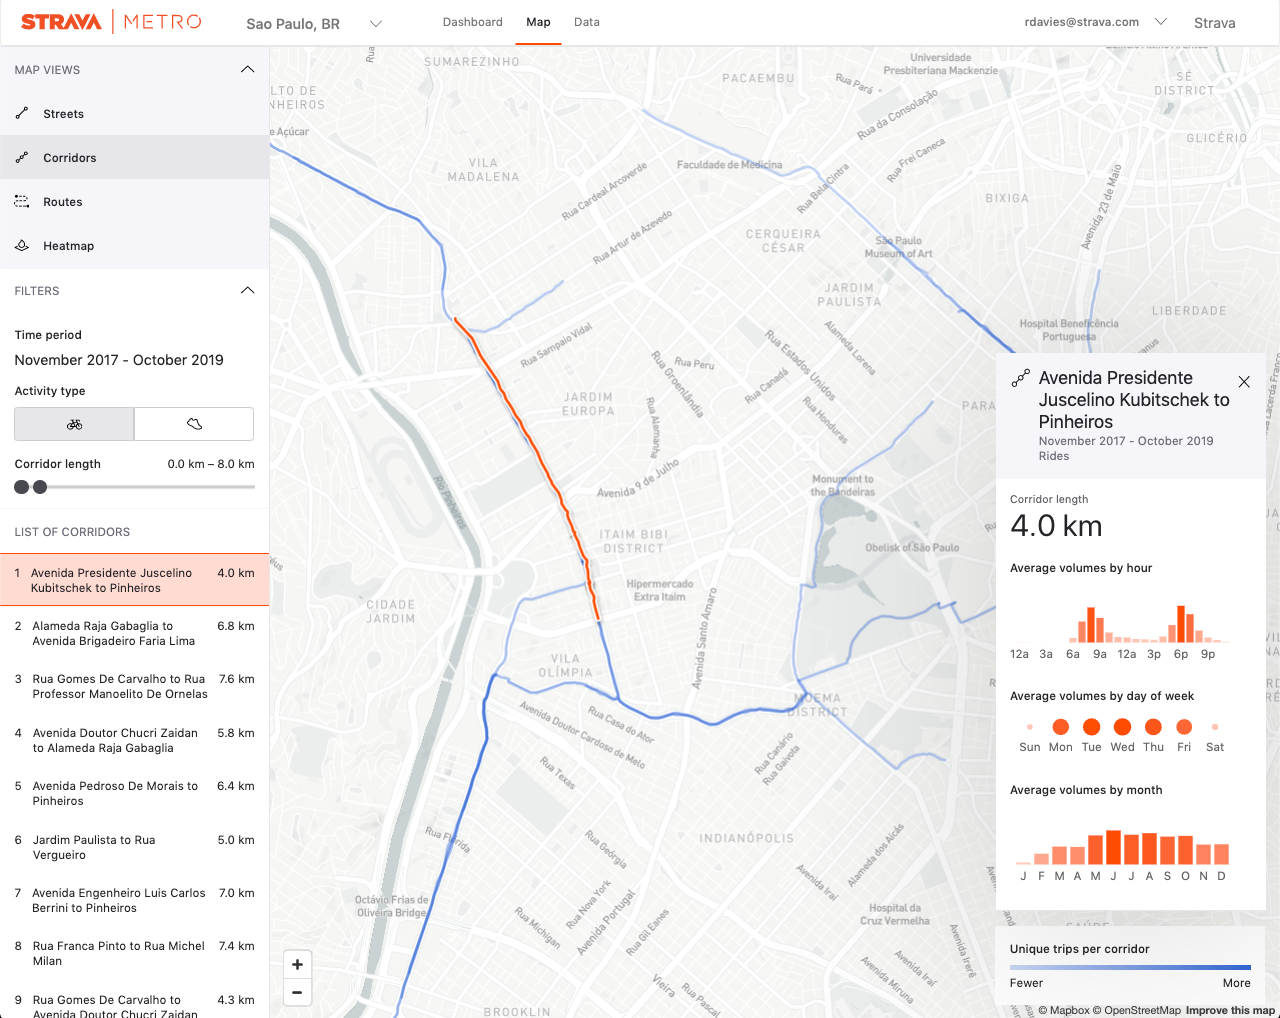Collapse the Map Views section
Image resolution: width=1280 pixels, height=1018 pixels.
(x=247, y=69)
